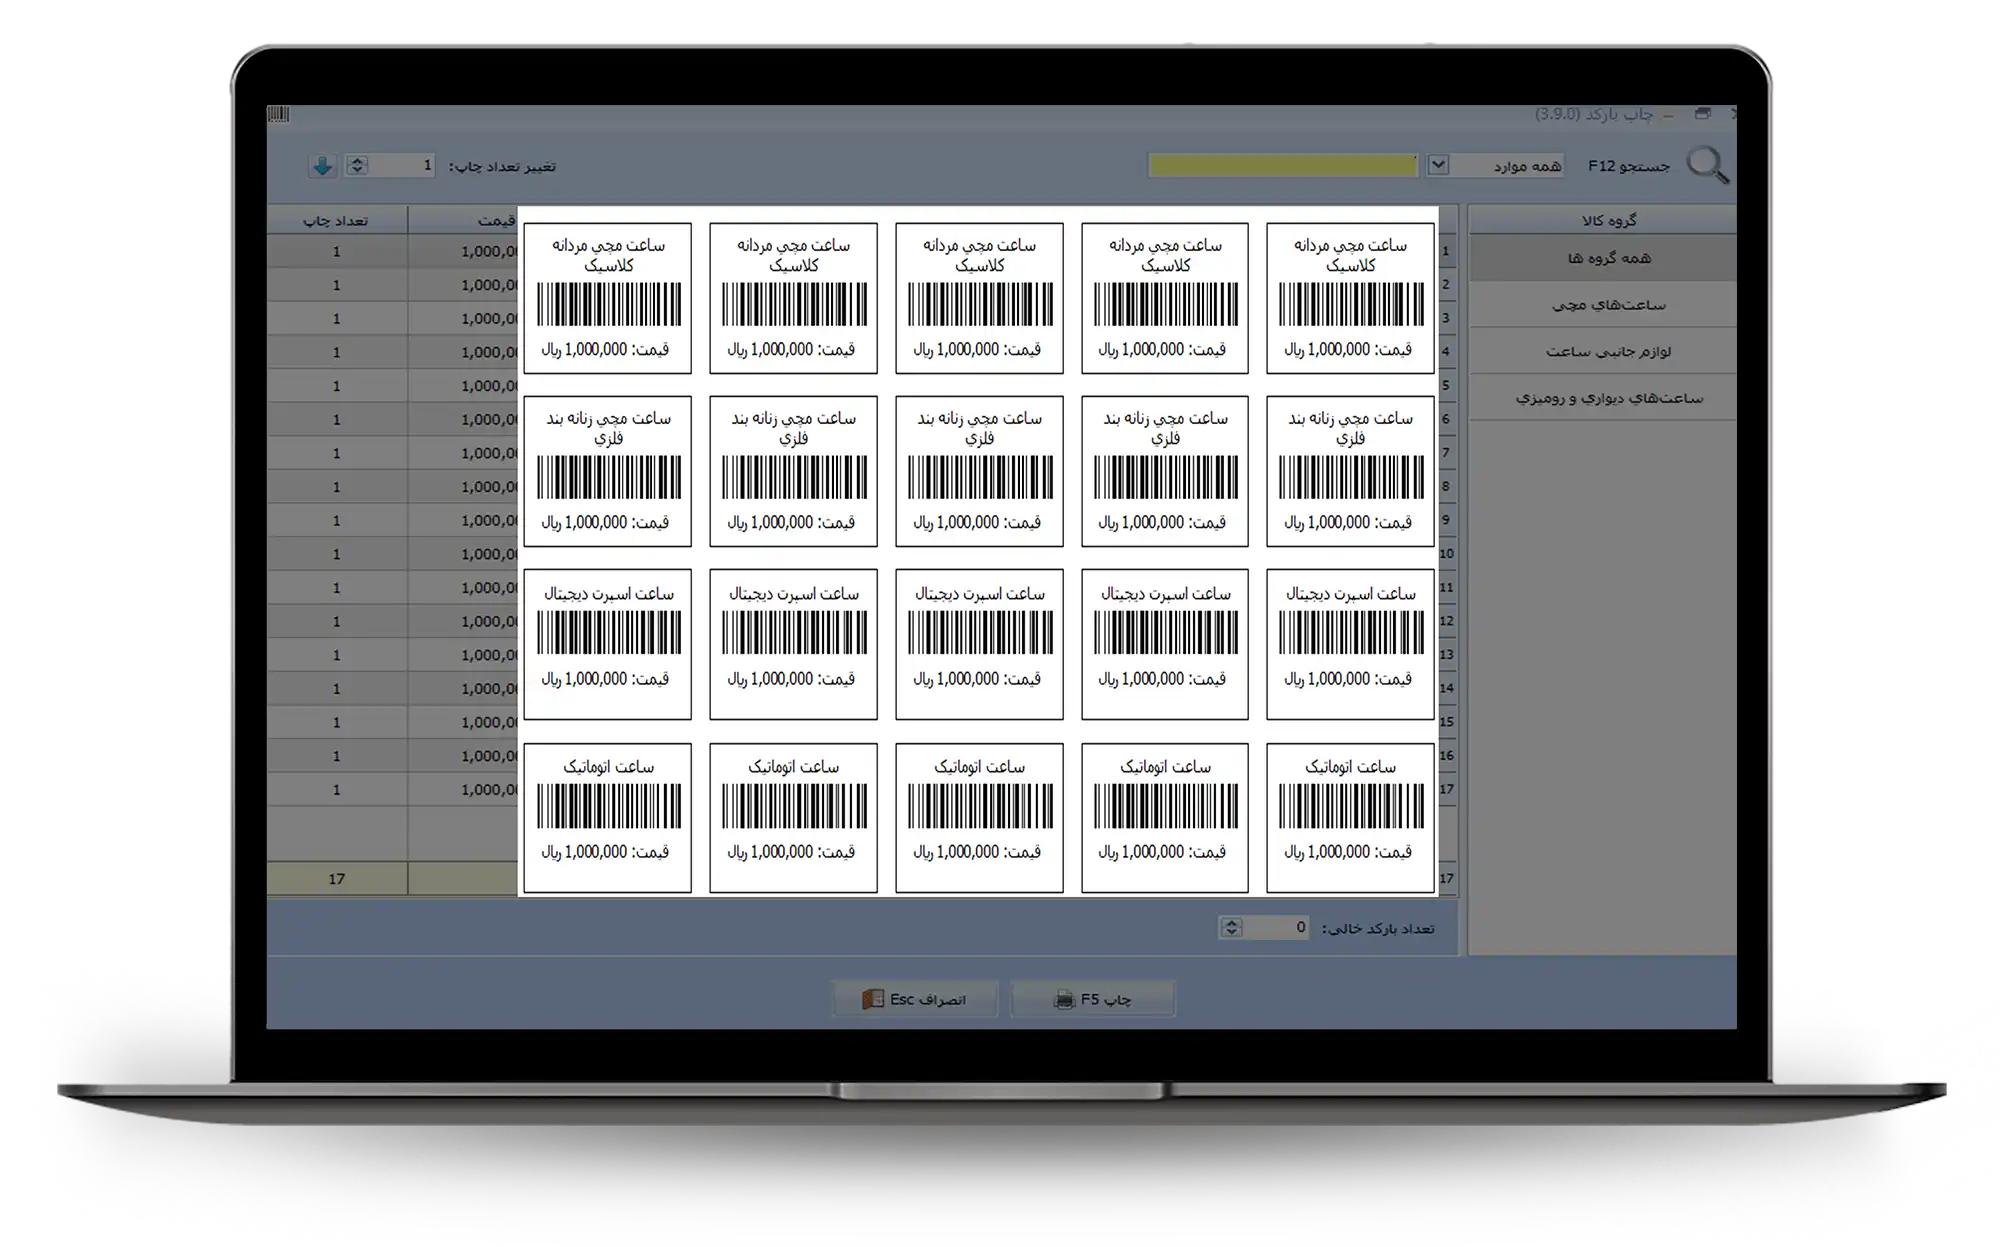Select row header number 14
Screen dimensions: 2000x1247
pyautogui.click(x=1447, y=688)
